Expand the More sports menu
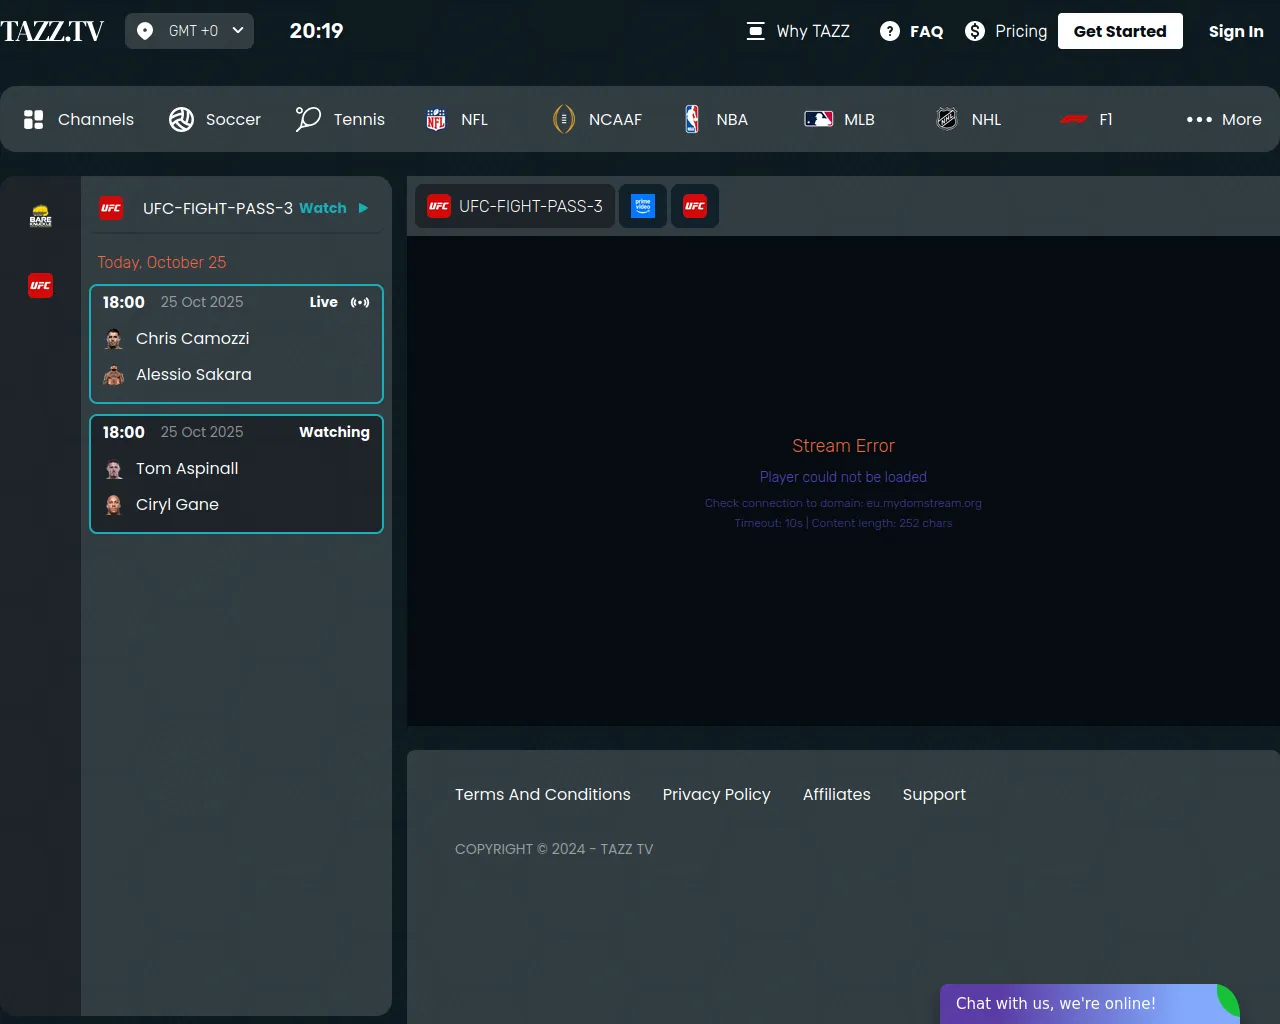The width and height of the screenshot is (1280, 1024). 1223,119
